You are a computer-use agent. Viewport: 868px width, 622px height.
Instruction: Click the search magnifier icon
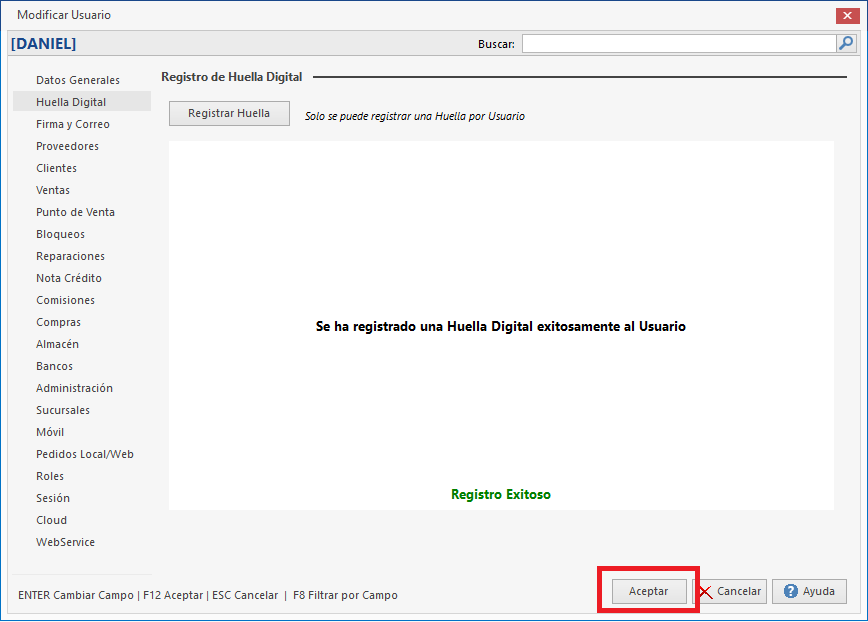coord(846,43)
